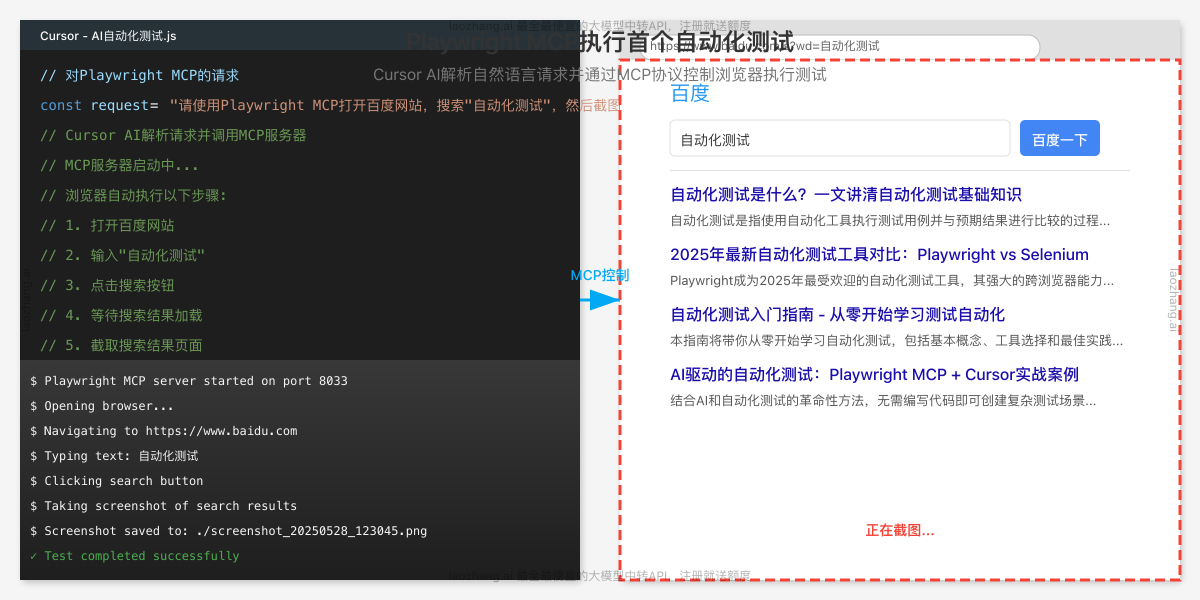This screenshot has height=600, width=1200.
Task: Open the 百度 logo link
Action: point(690,93)
